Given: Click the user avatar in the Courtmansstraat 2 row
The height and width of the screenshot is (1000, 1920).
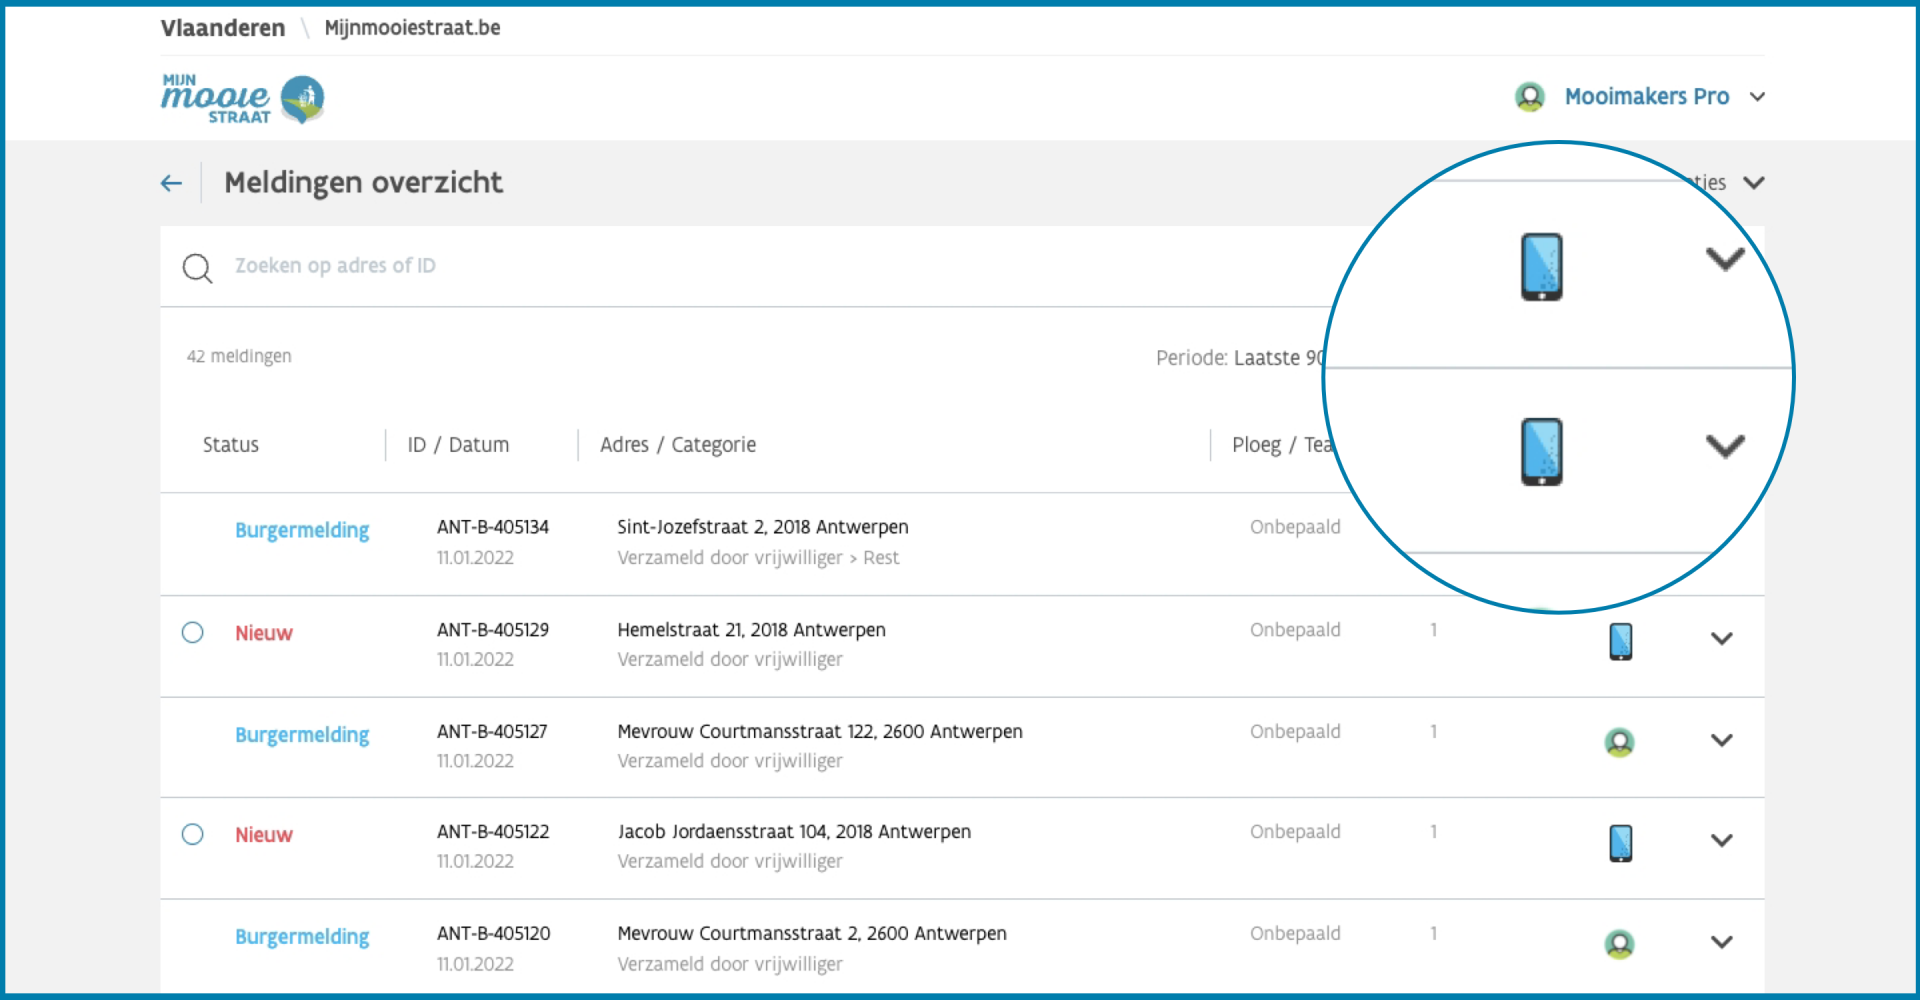Looking at the screenshot, I should click(1620, 944).
